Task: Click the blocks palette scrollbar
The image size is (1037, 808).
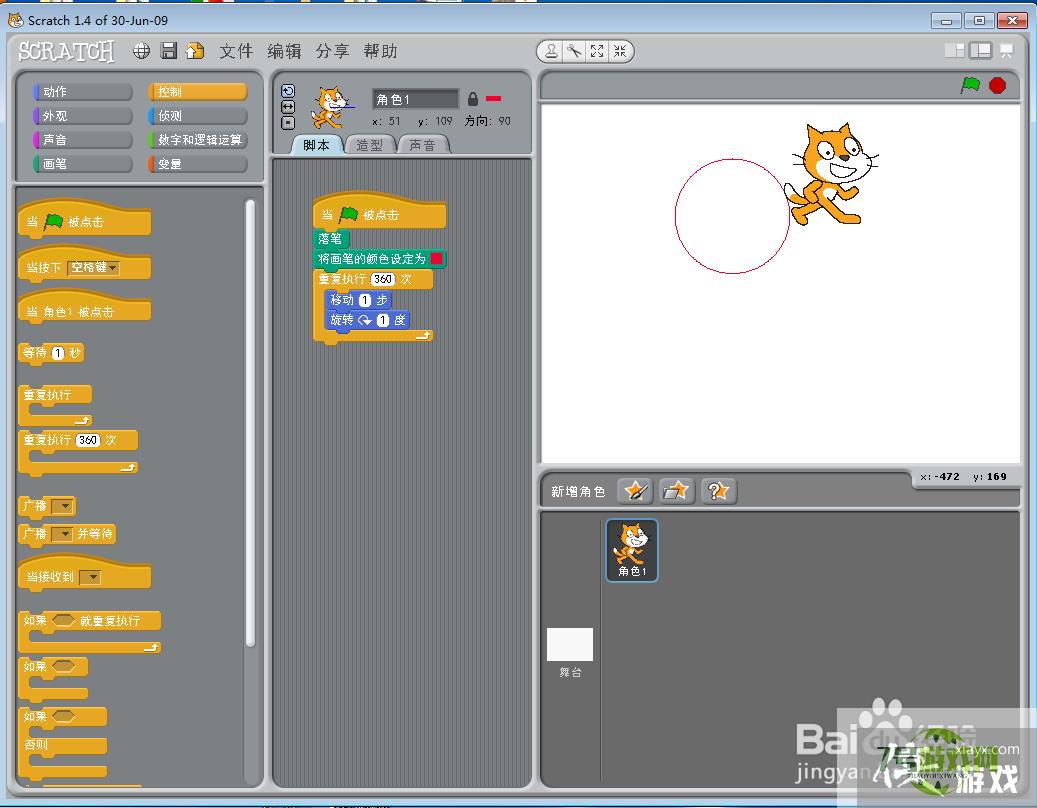Action: (x=250, y=423)
